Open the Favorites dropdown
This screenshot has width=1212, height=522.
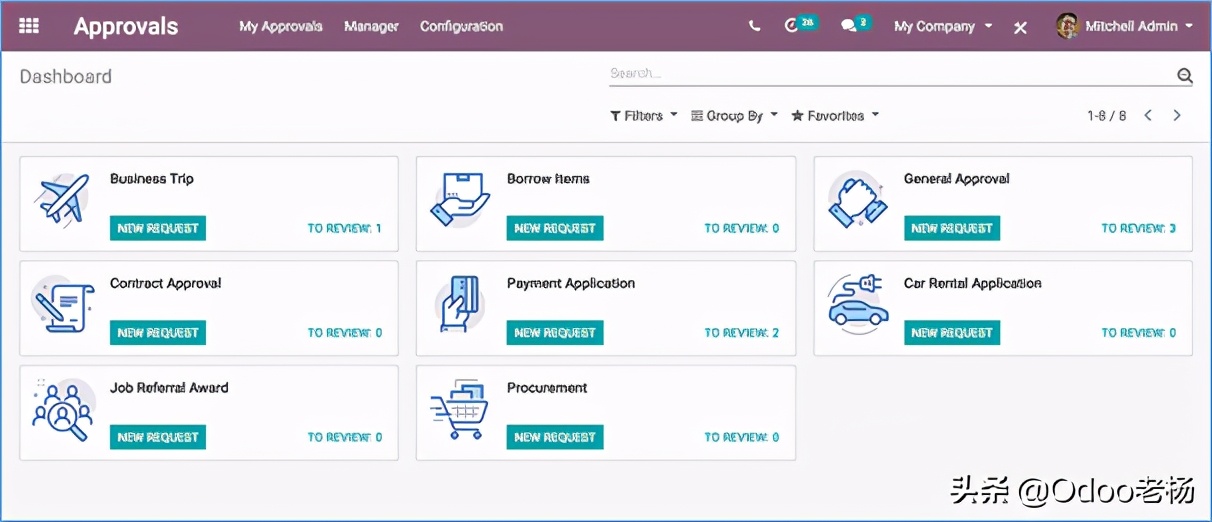click(835, 116)
